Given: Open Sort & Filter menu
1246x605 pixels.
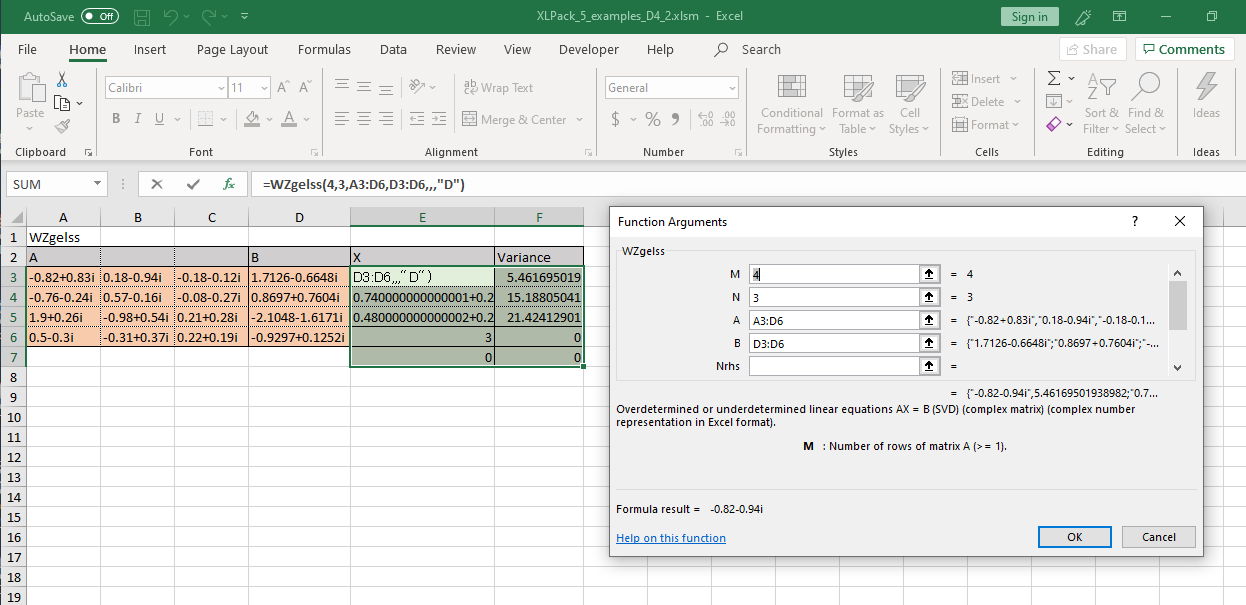Looking at the screenshot, I should click(x=1102, y=103).
